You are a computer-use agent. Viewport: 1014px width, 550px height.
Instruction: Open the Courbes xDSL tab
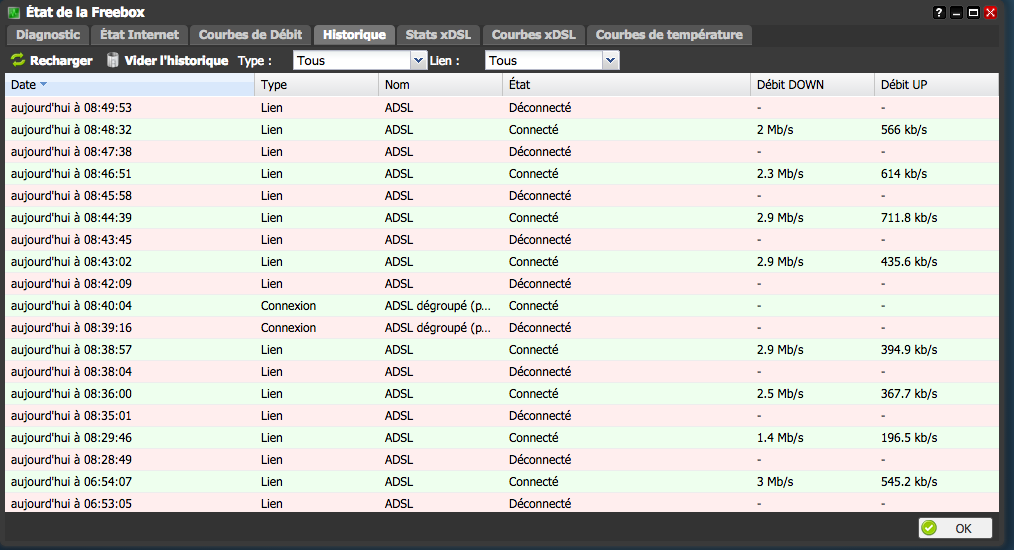pyautogui.click(x=534, y=35)
